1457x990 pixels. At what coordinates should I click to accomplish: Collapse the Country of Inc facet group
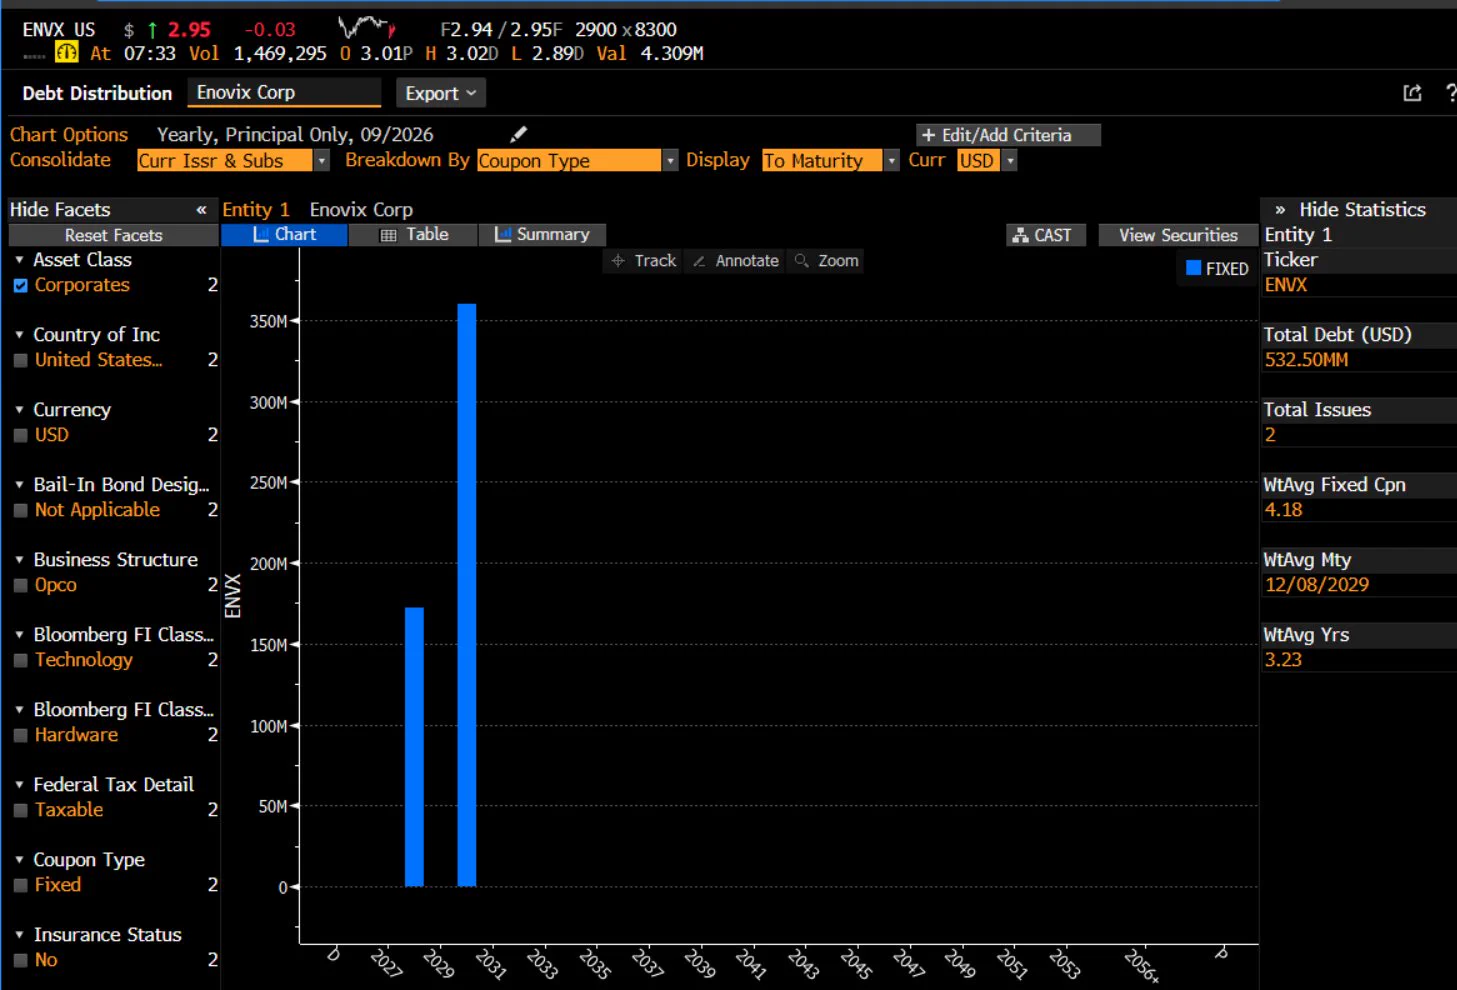(x=19, y=335)
